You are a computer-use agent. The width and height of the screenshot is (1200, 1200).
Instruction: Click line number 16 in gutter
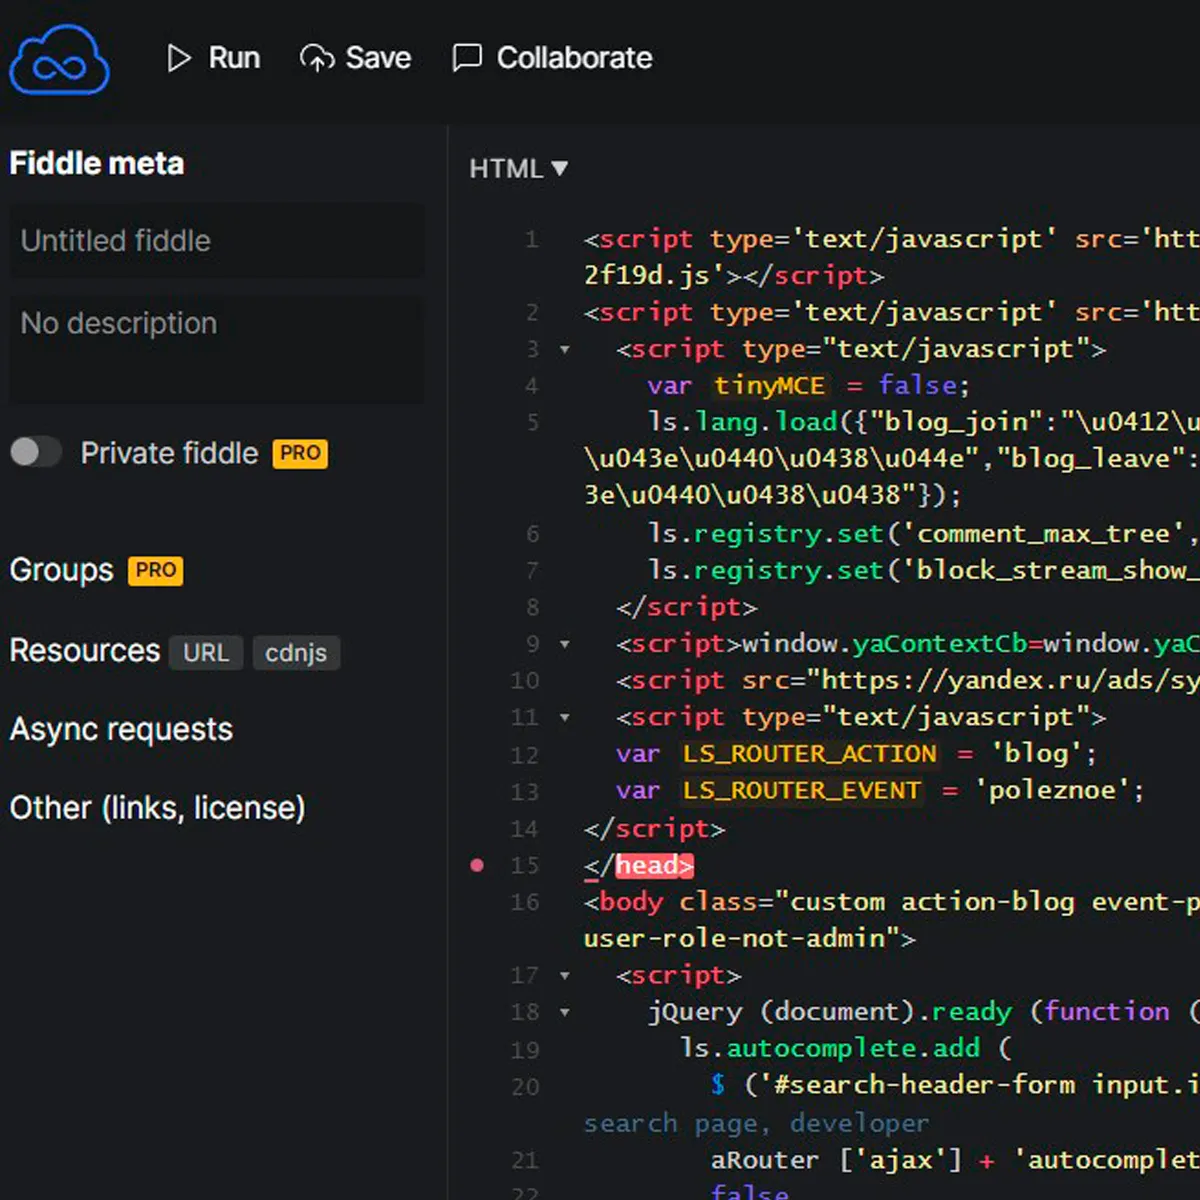(x=525, y=903)
